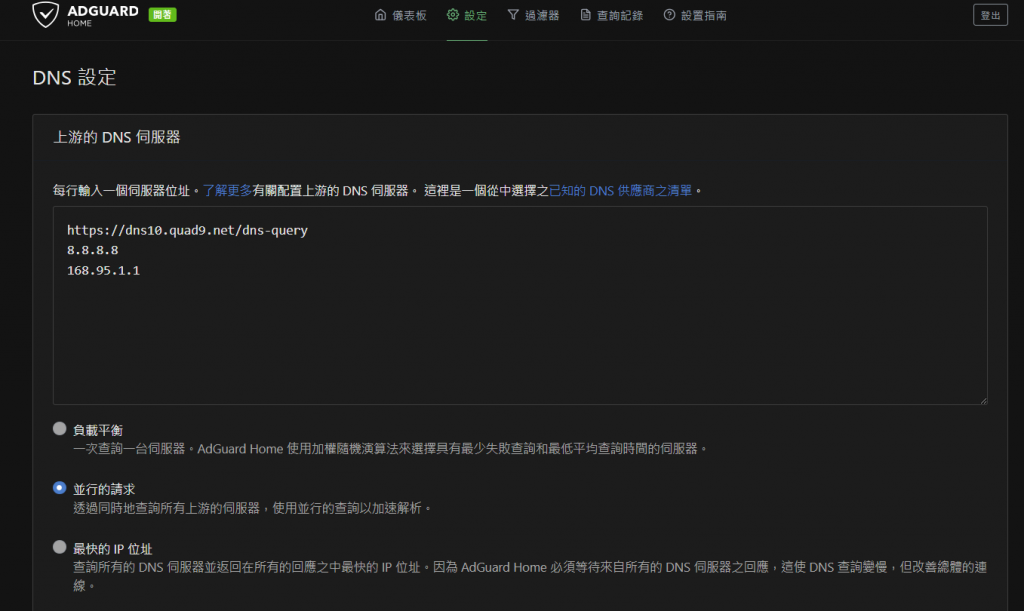Click the 負載平衡 option label
Viewport: 1024px width, 611px height.
[x=98, y=430]
